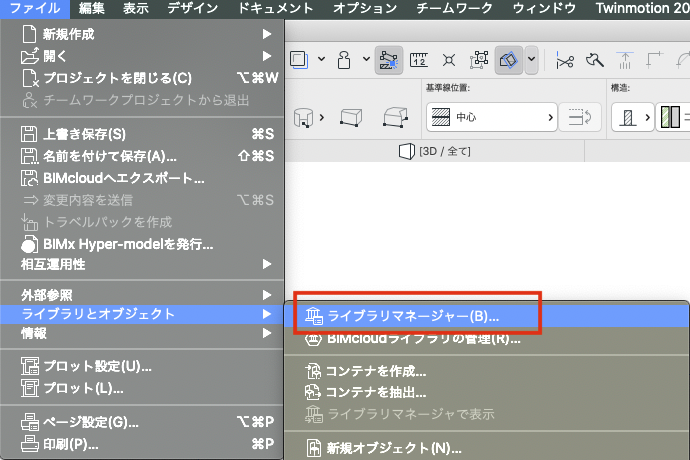
Task: Open the デザイン menu
Action: coord(193,8)
